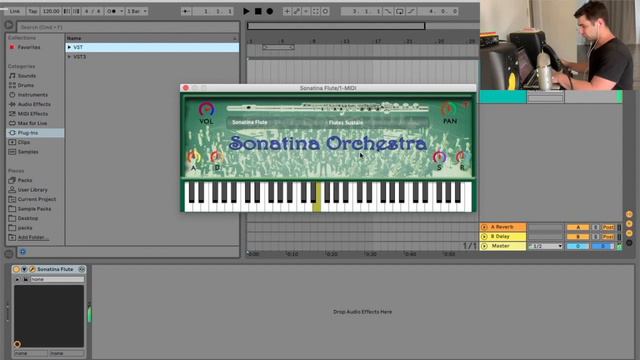Adjust the VOL knob in Sonatina

tap(207, 109)
